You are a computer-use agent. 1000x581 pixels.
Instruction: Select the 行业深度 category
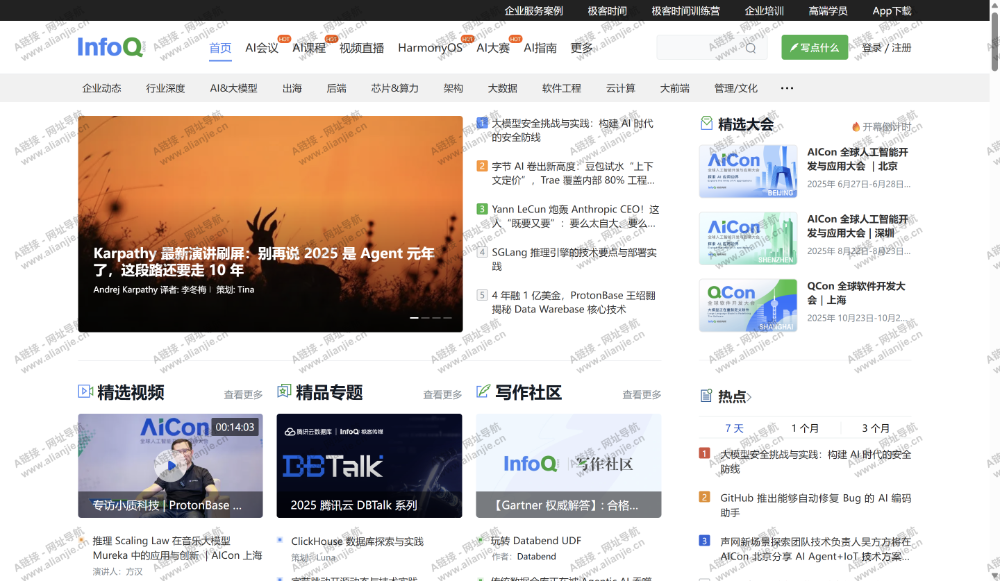(x=165, y=88)
